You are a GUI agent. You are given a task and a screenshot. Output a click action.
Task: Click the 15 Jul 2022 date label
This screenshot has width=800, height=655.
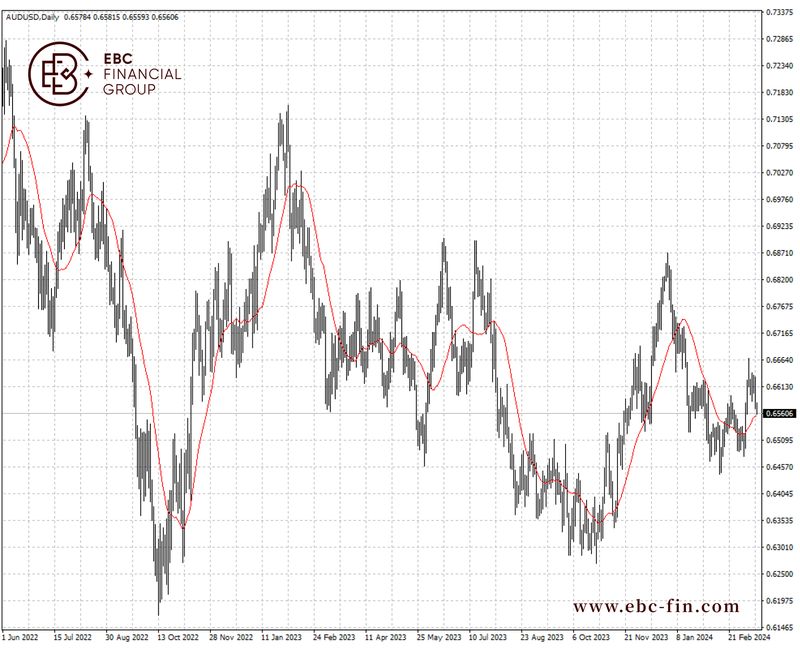(x=72, y=636)
